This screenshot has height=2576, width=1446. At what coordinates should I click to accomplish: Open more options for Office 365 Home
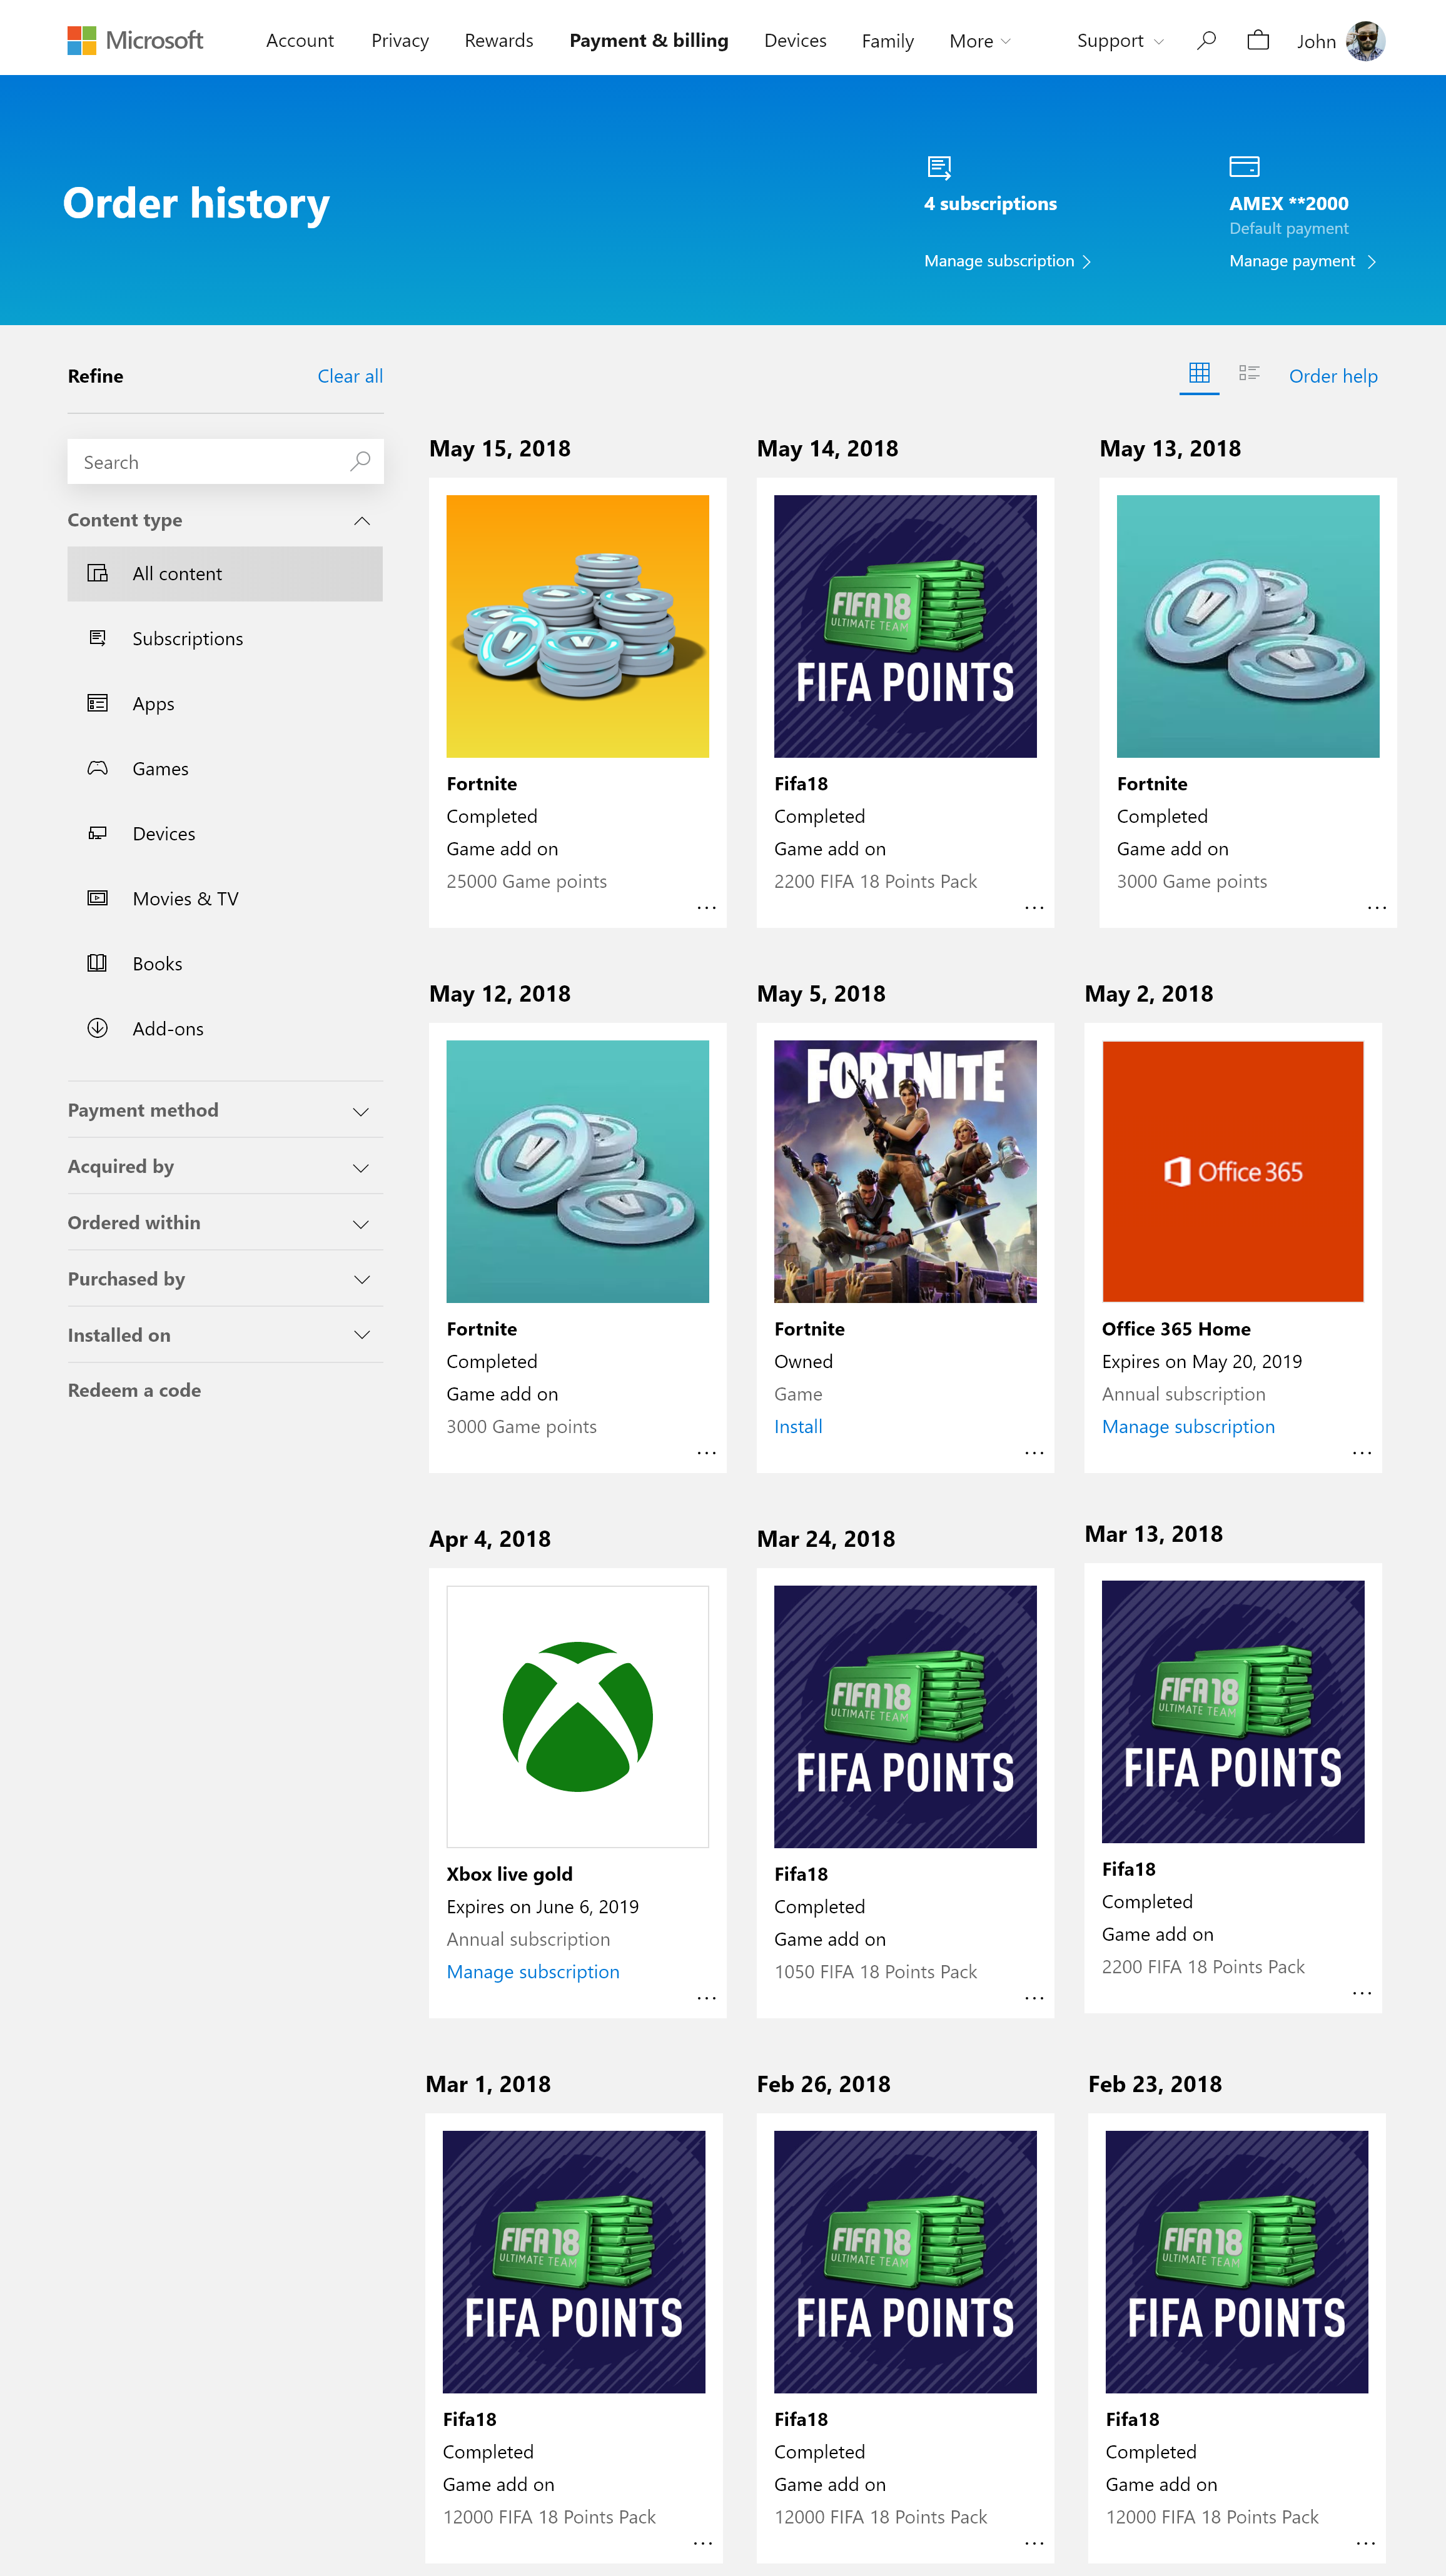pos(1361,1452)
